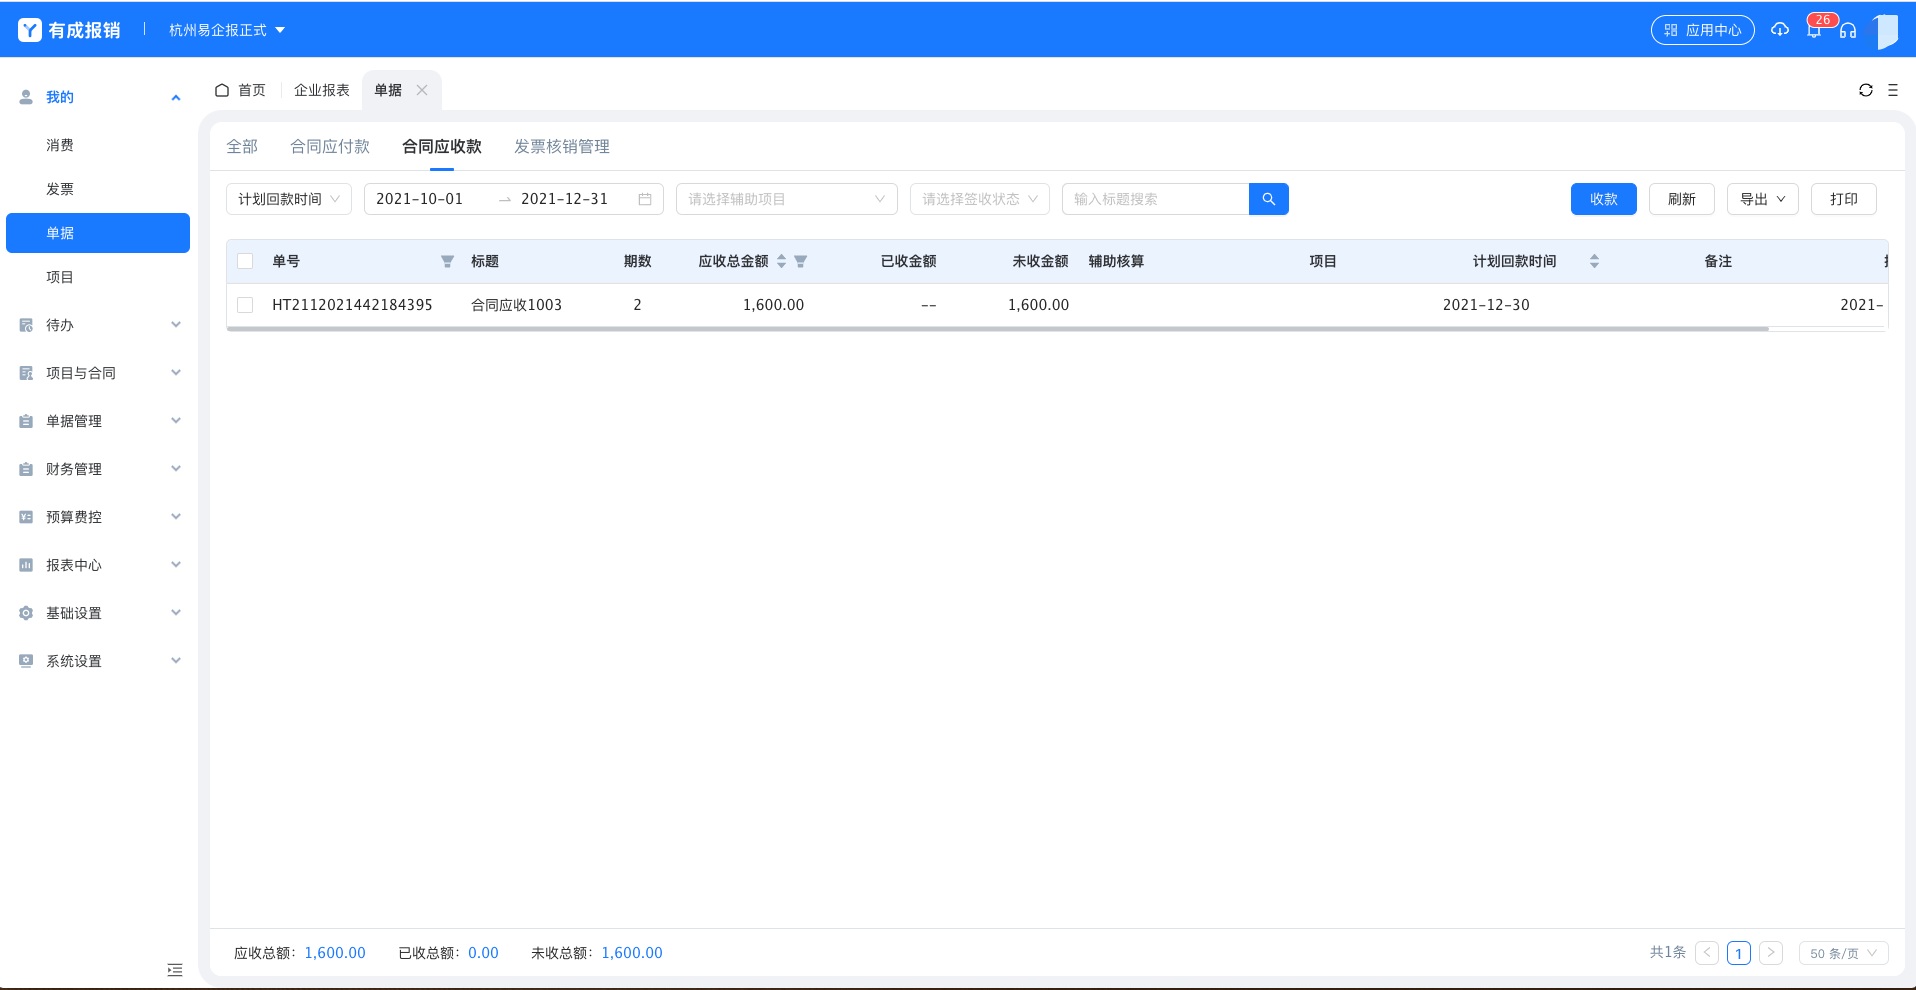Click the 基础设置 gear icon
1916x990 pixels.
point(26,613)
